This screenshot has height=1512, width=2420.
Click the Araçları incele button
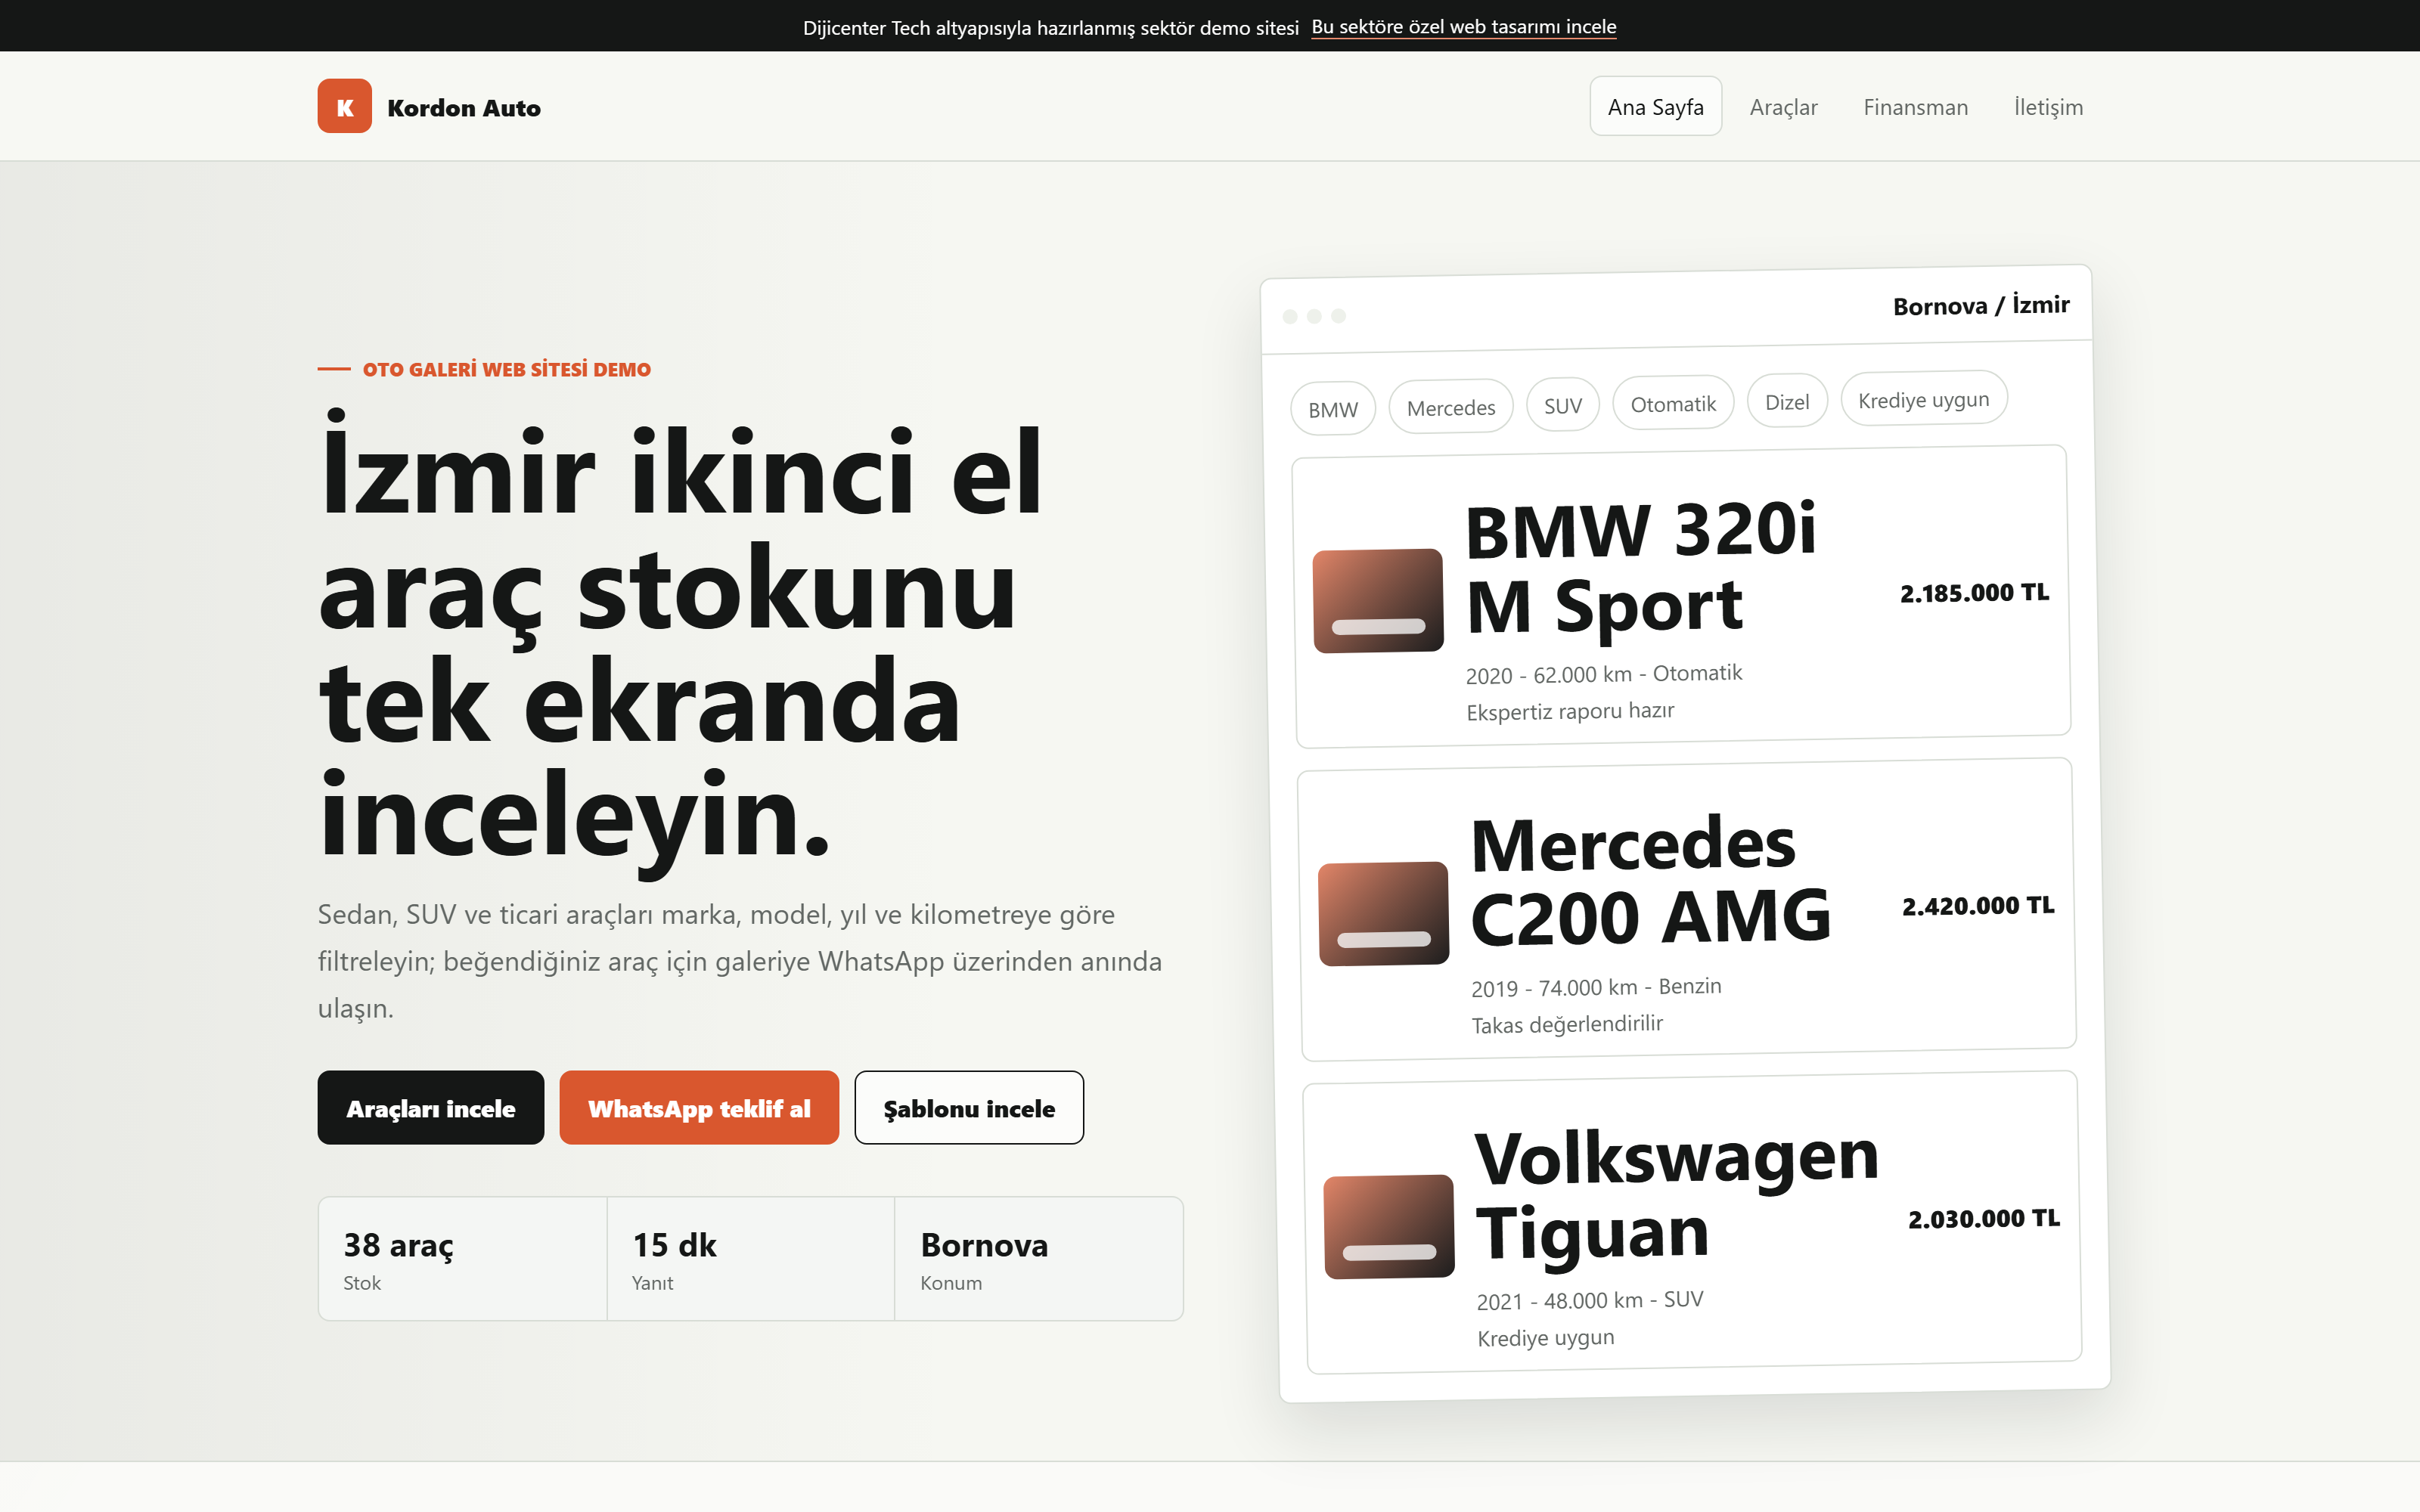point(431,1107)
